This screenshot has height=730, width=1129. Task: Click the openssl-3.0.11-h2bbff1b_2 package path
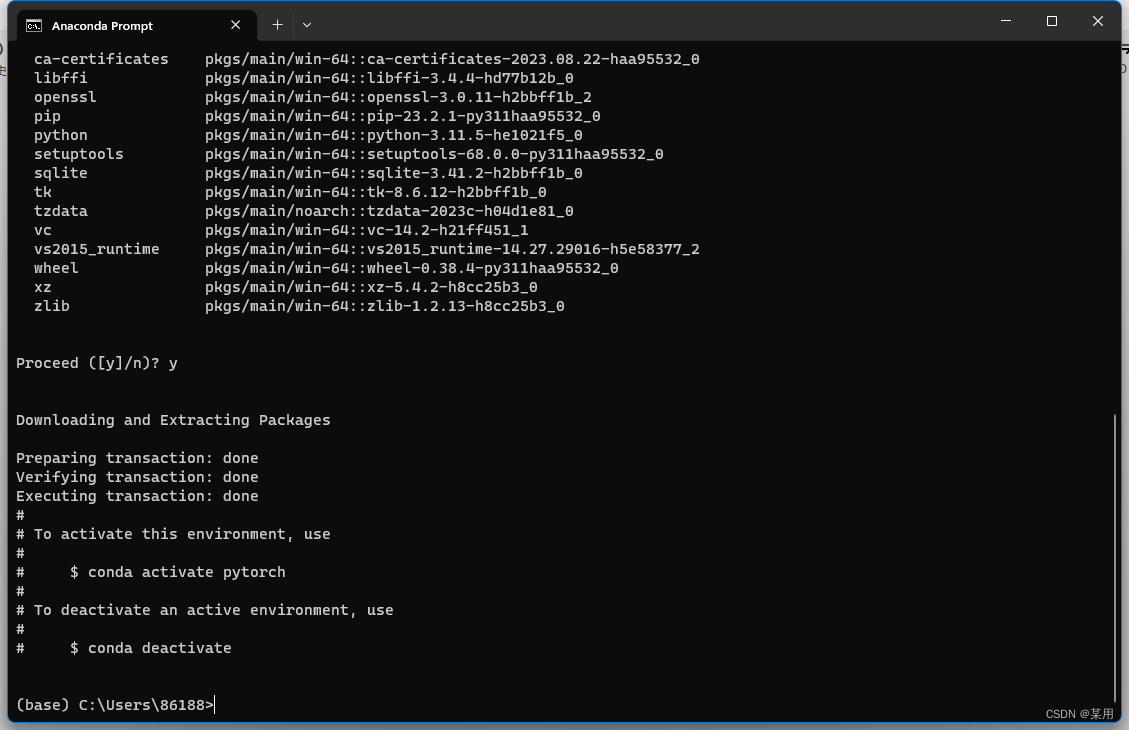click(x=398, y=97)
